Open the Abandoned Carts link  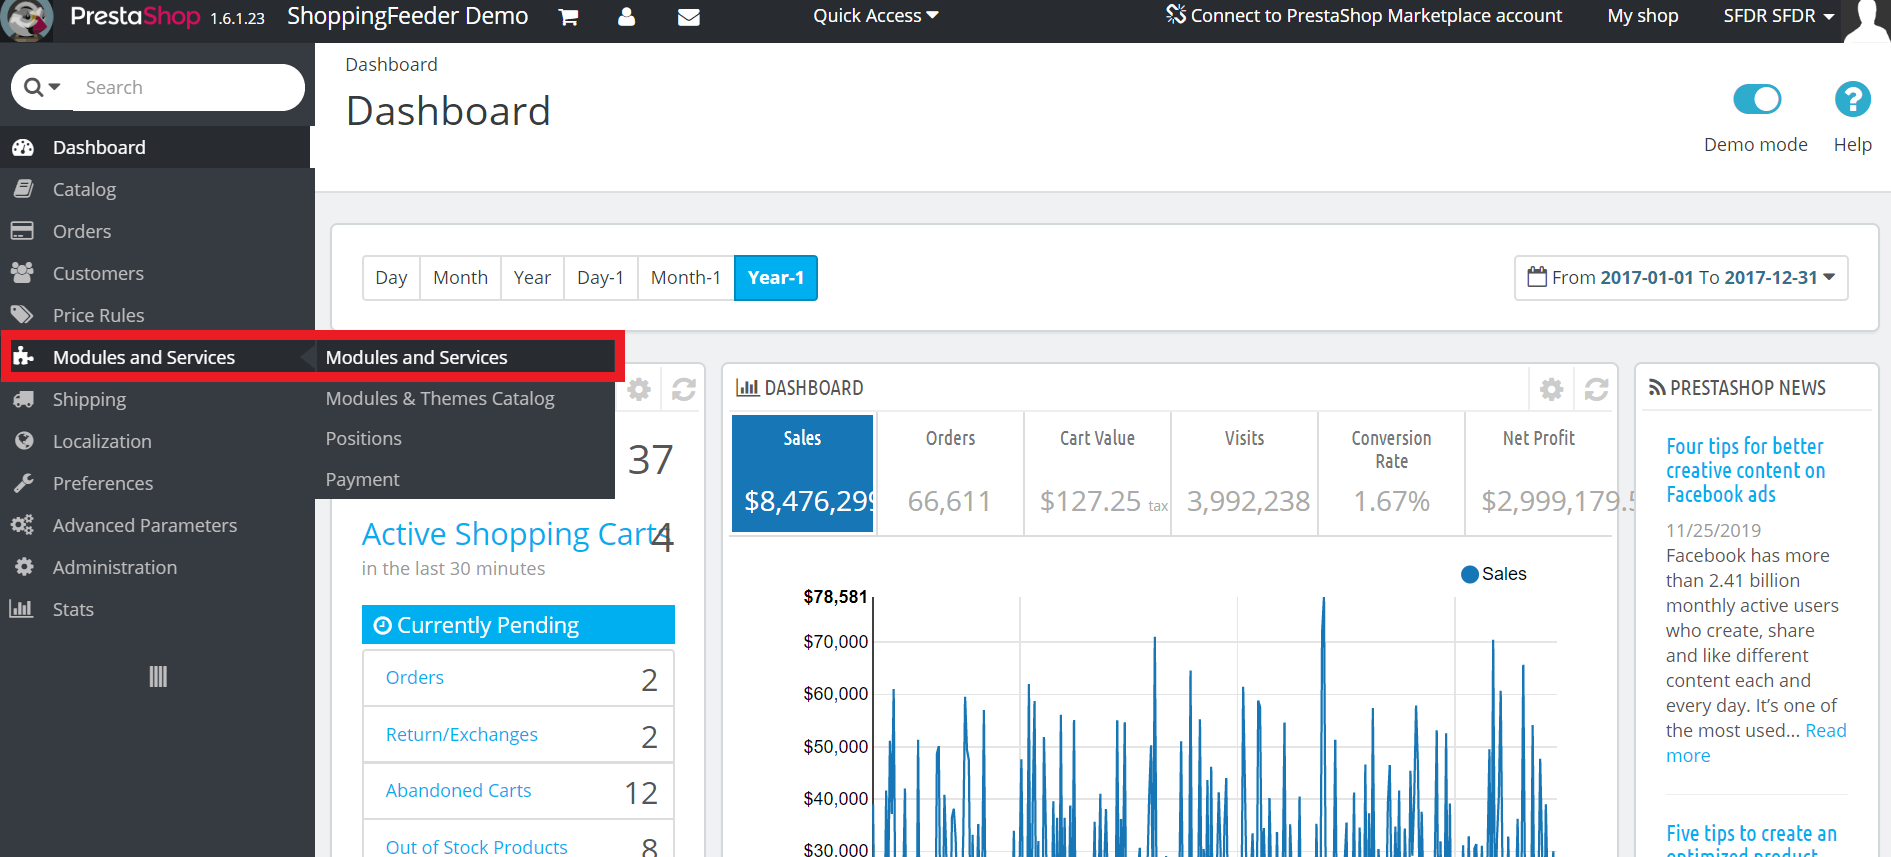coord(459,790)
